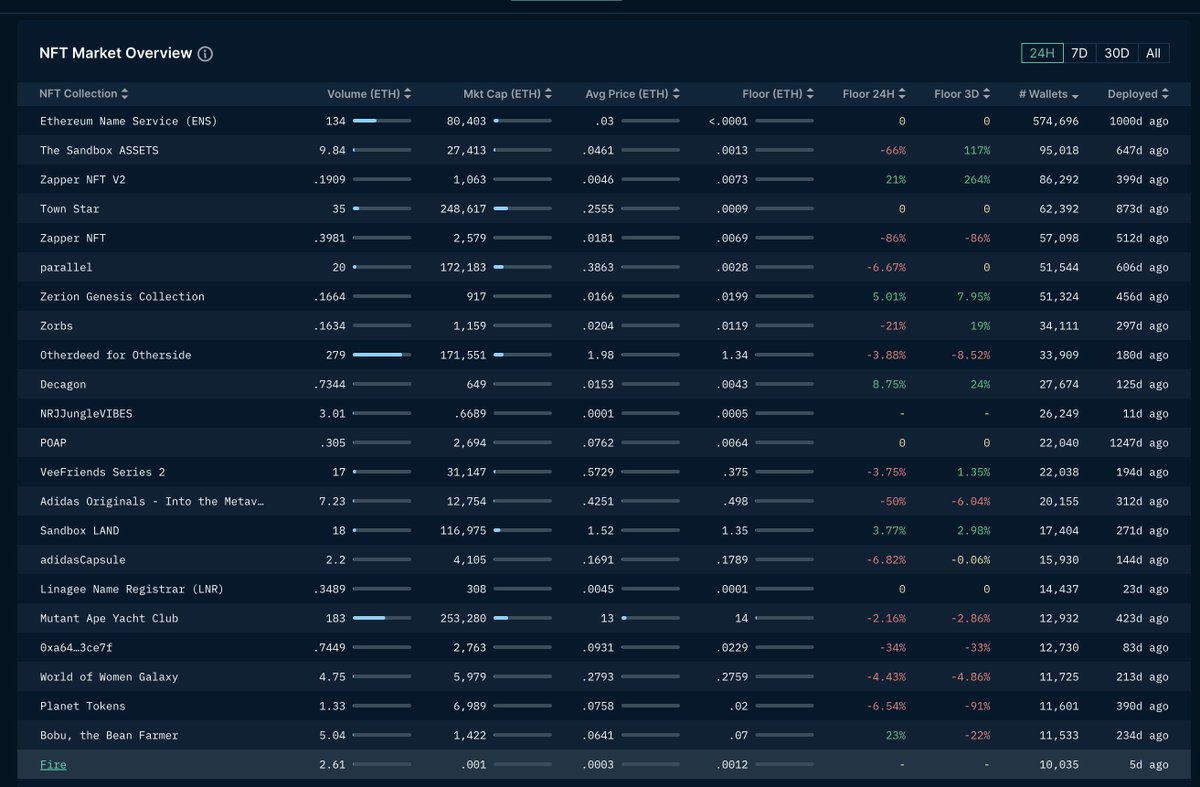
Task: Click the 5d ago deployed value
Action: coord(1149,765)
